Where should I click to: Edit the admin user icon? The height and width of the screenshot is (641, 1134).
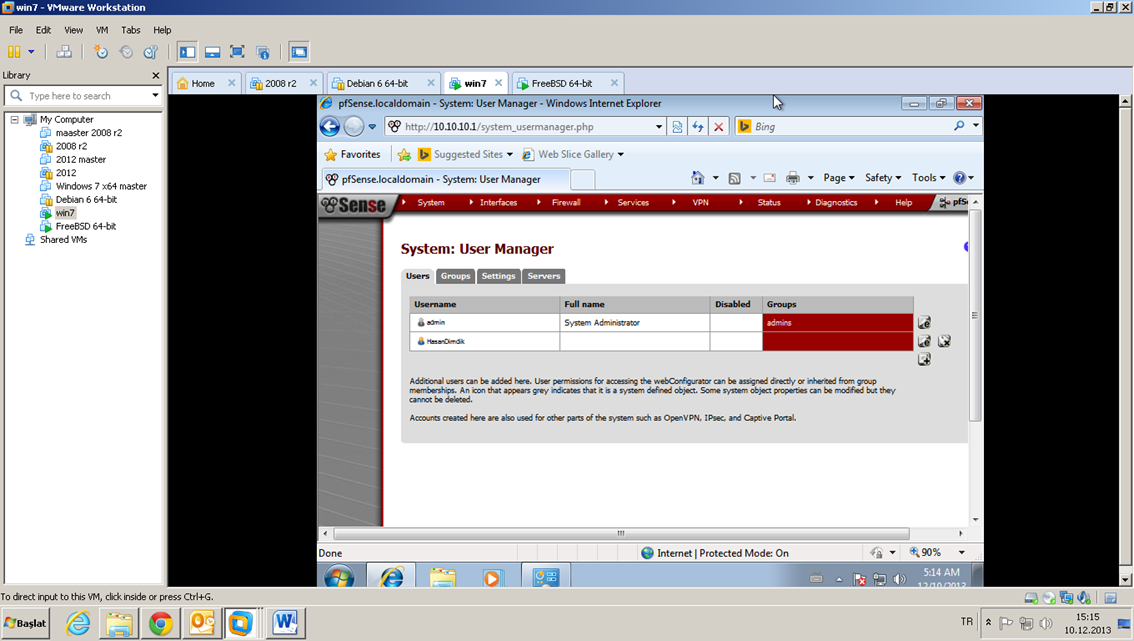point(924,323)
